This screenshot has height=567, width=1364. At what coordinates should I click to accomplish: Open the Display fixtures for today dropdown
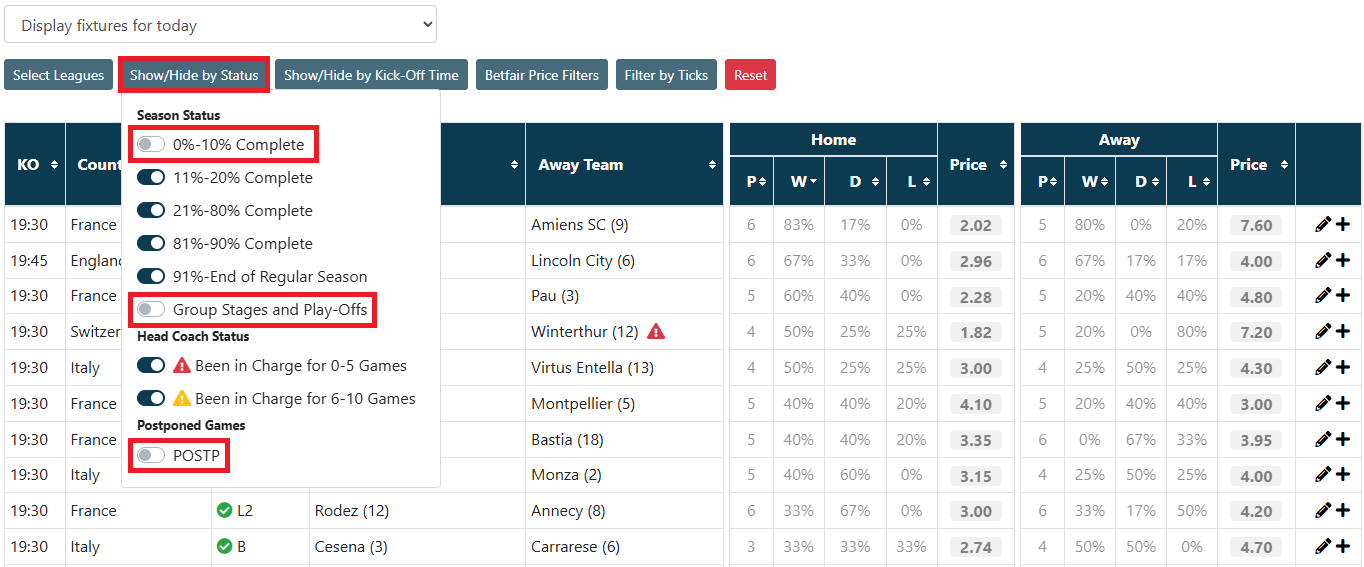click(220, 25)
